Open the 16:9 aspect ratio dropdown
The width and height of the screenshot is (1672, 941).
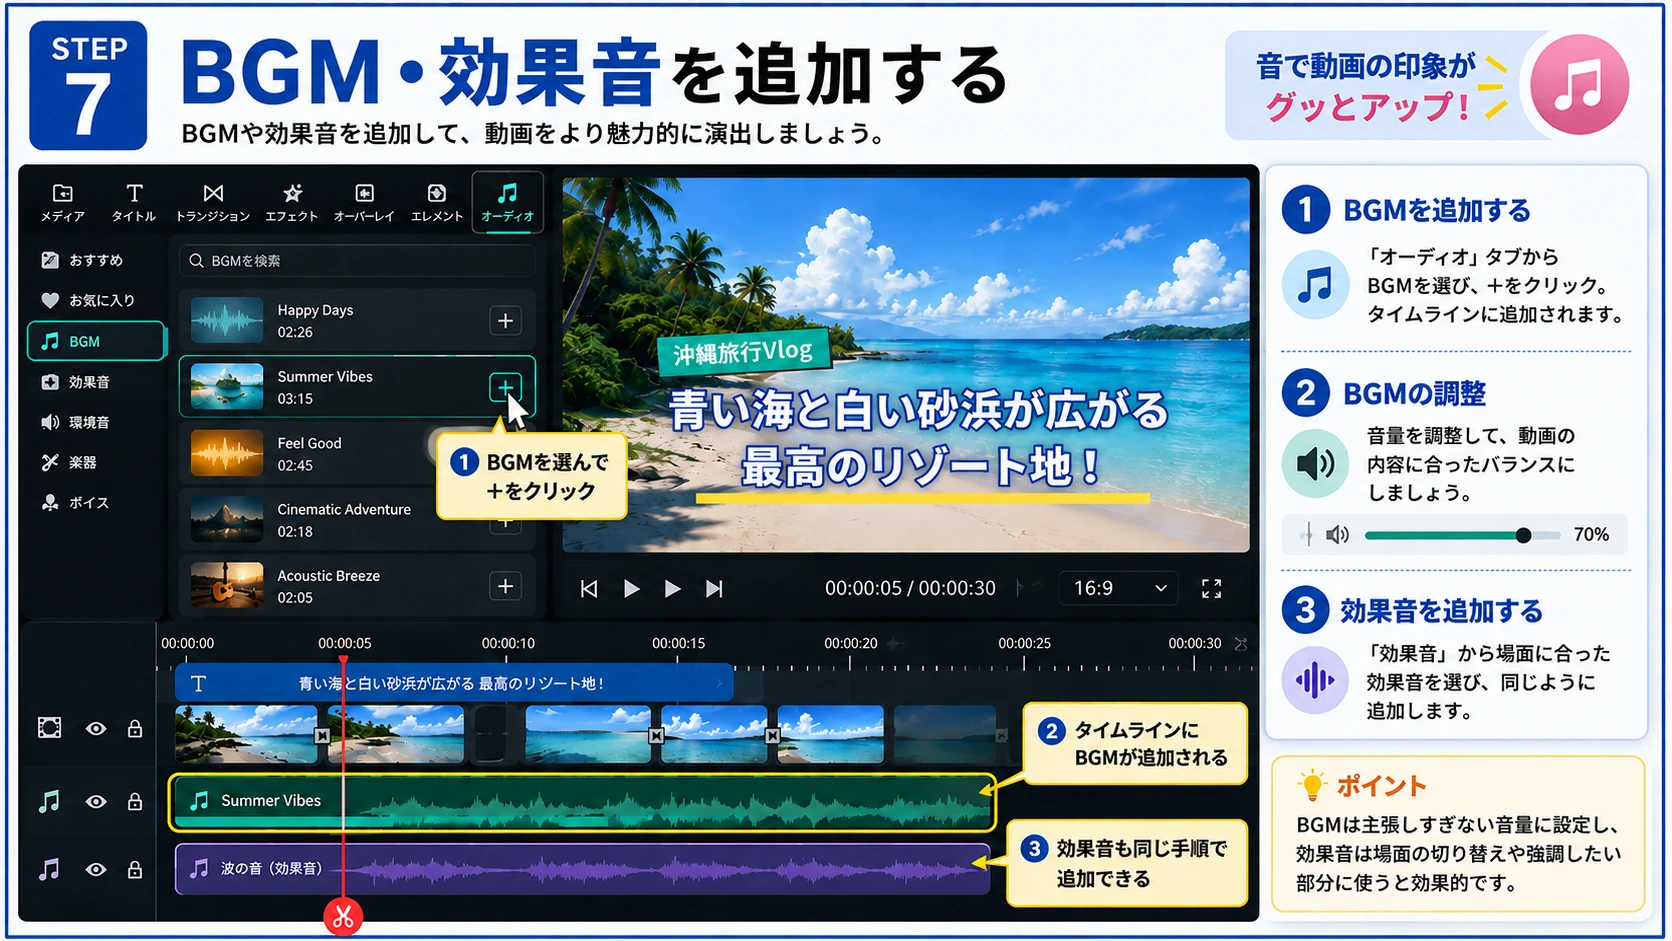pyautogui.click(x=1118, y=588)
